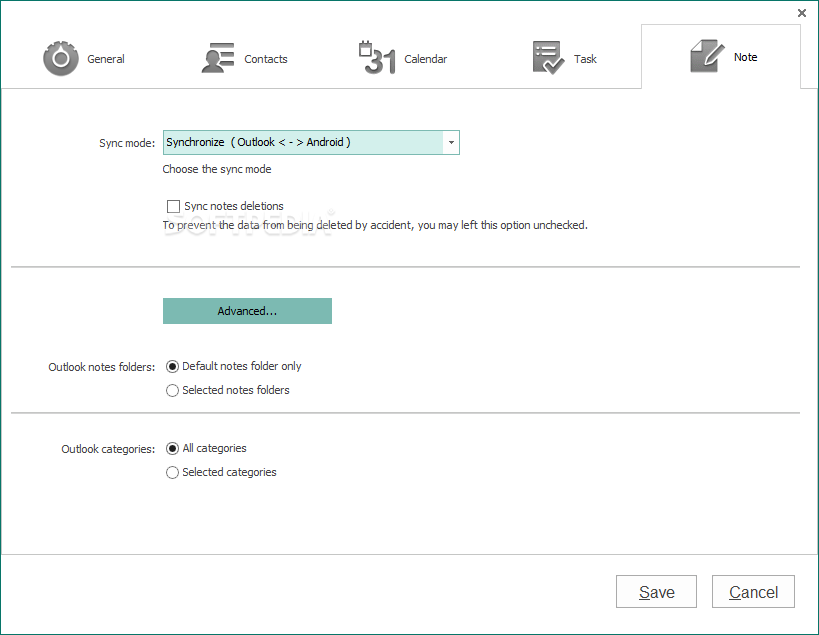Go to the Calendar tab label
819x635 pixels.
426,59
